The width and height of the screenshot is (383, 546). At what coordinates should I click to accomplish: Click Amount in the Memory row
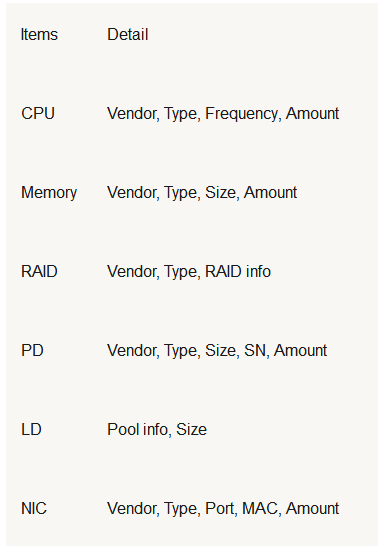coord(270,193)
